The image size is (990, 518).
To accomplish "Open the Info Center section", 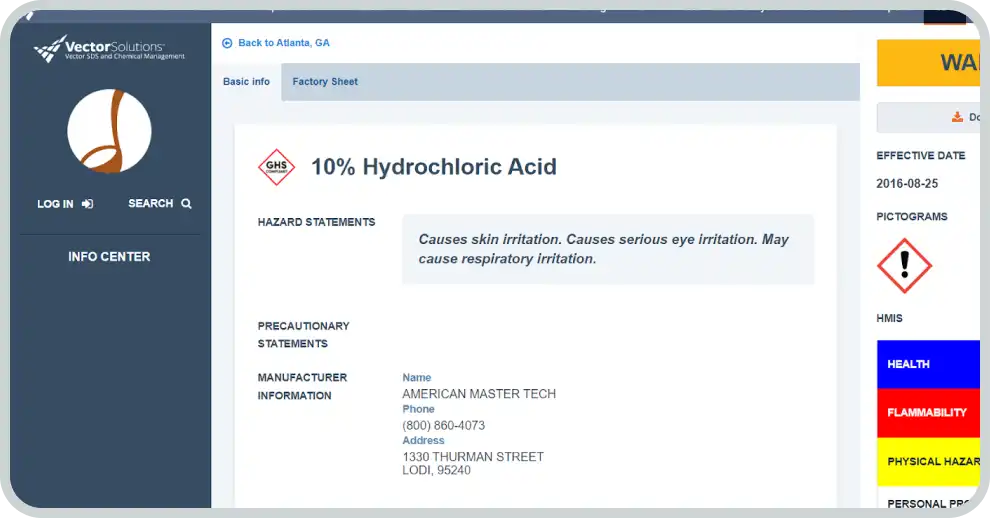I will (x=109, y=257).
